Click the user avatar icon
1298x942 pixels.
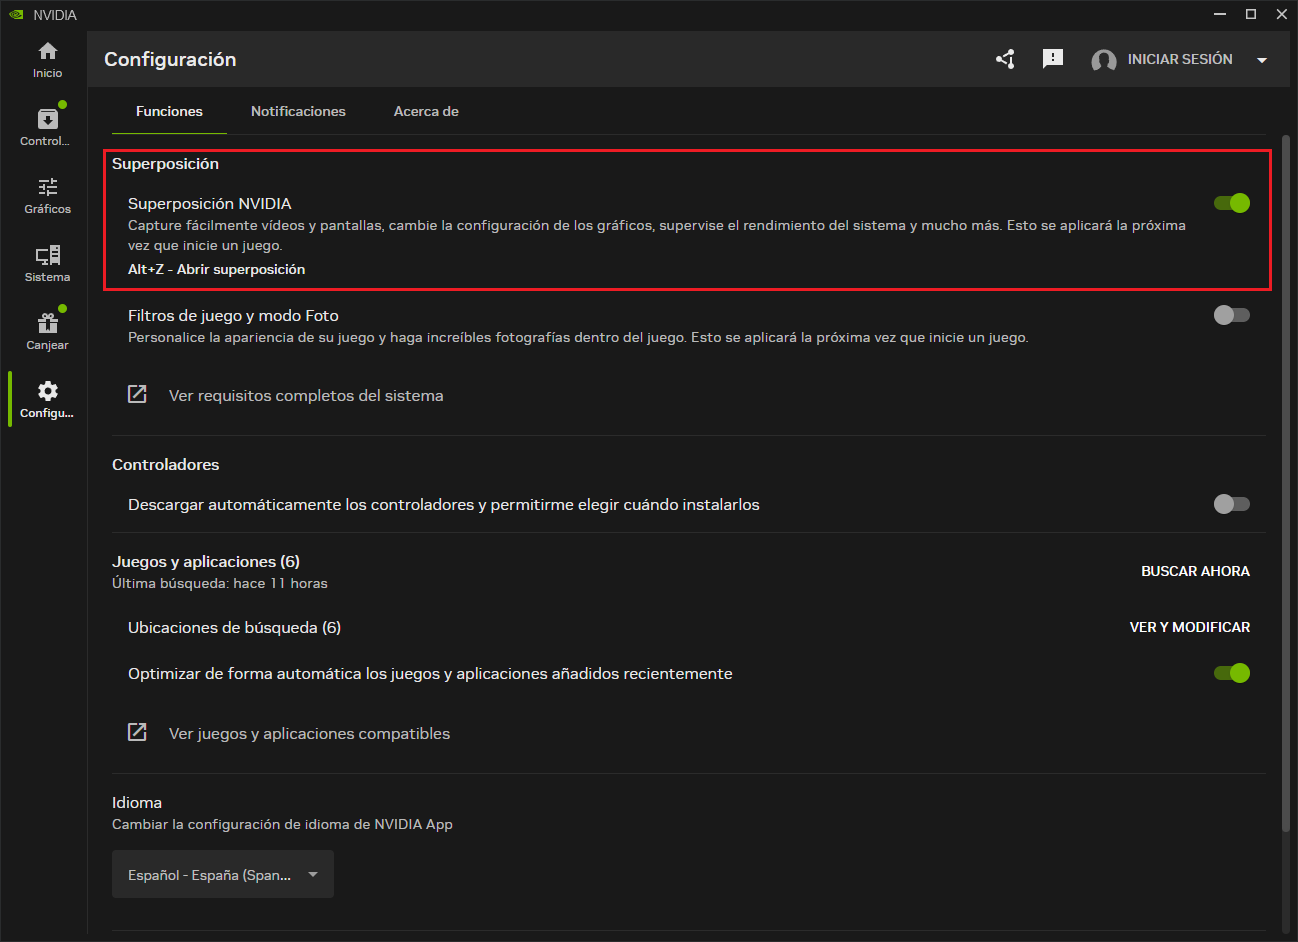(x=1104, y=60)
